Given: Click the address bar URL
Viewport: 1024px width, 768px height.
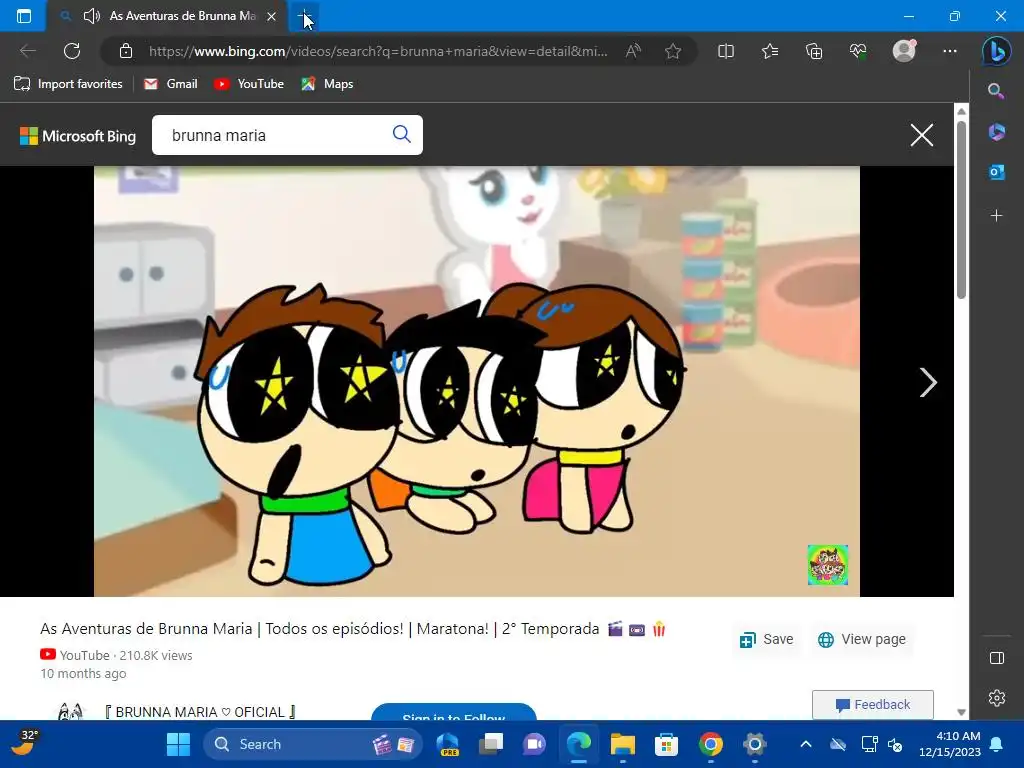Looking at the screenshot, I should point(377,51).
